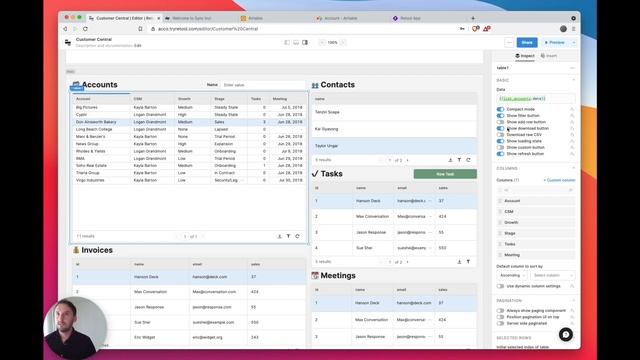The width and height of the screenshot is (640, 360).
Task: Click the filter icon under Accounts table
Action: pos(289,236)
